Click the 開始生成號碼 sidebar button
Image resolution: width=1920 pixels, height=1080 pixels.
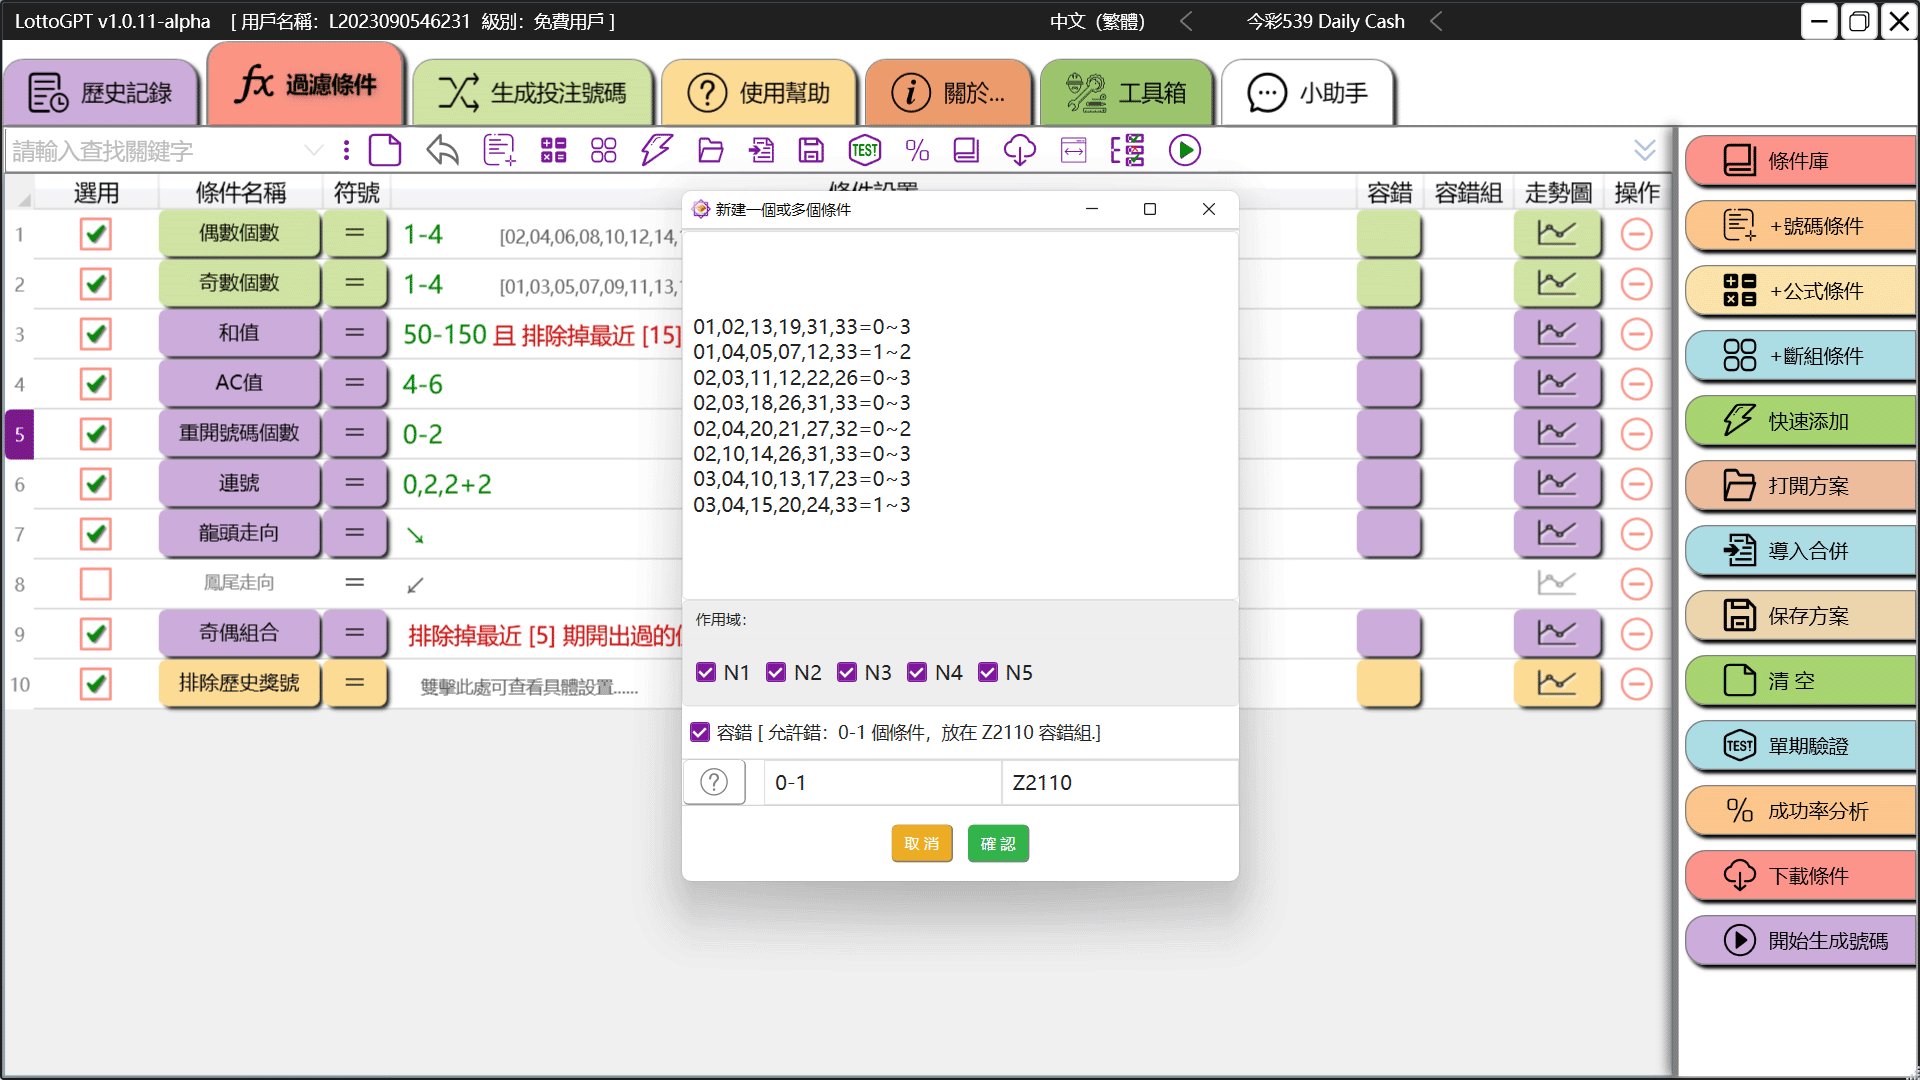1800,941
